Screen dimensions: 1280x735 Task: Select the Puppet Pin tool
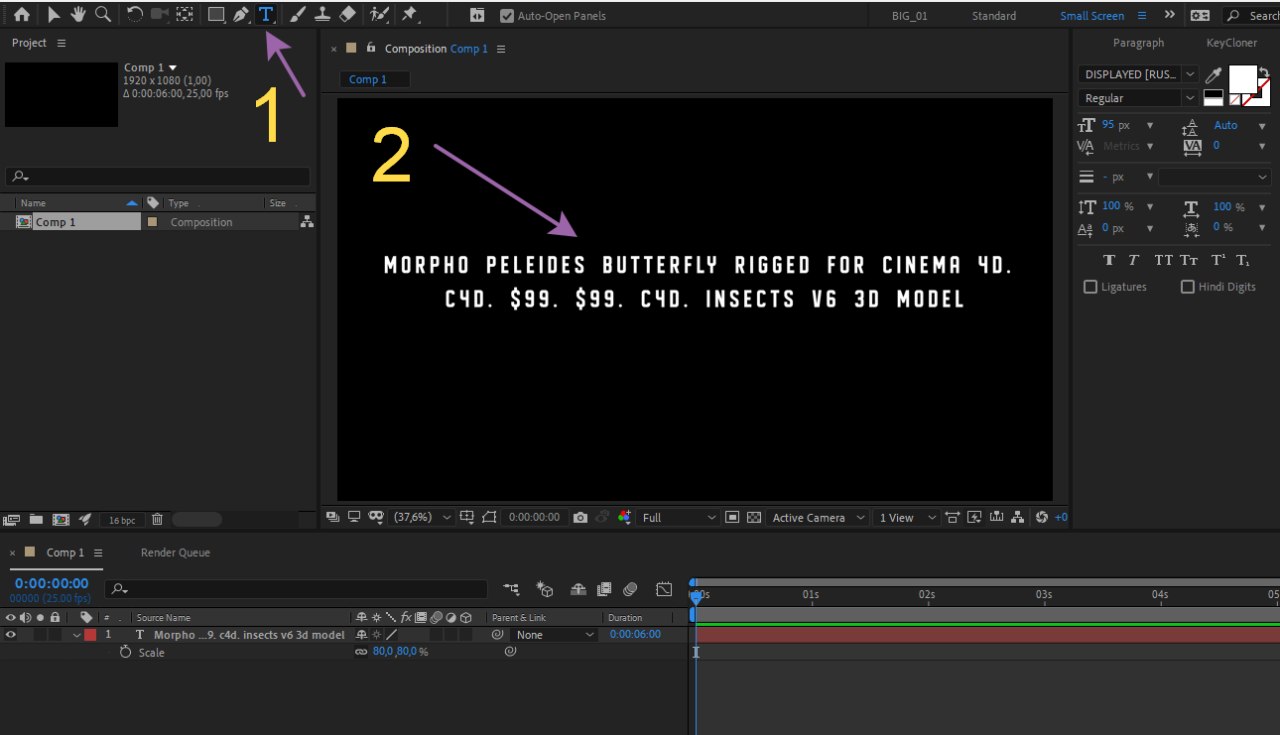pos(409,15)
